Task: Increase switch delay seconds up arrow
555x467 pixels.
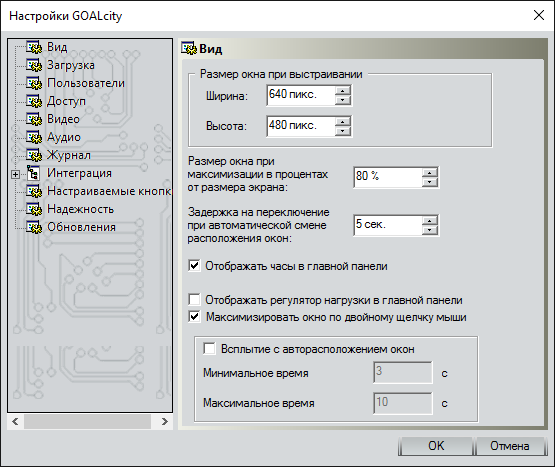Action: click(430, 221)
